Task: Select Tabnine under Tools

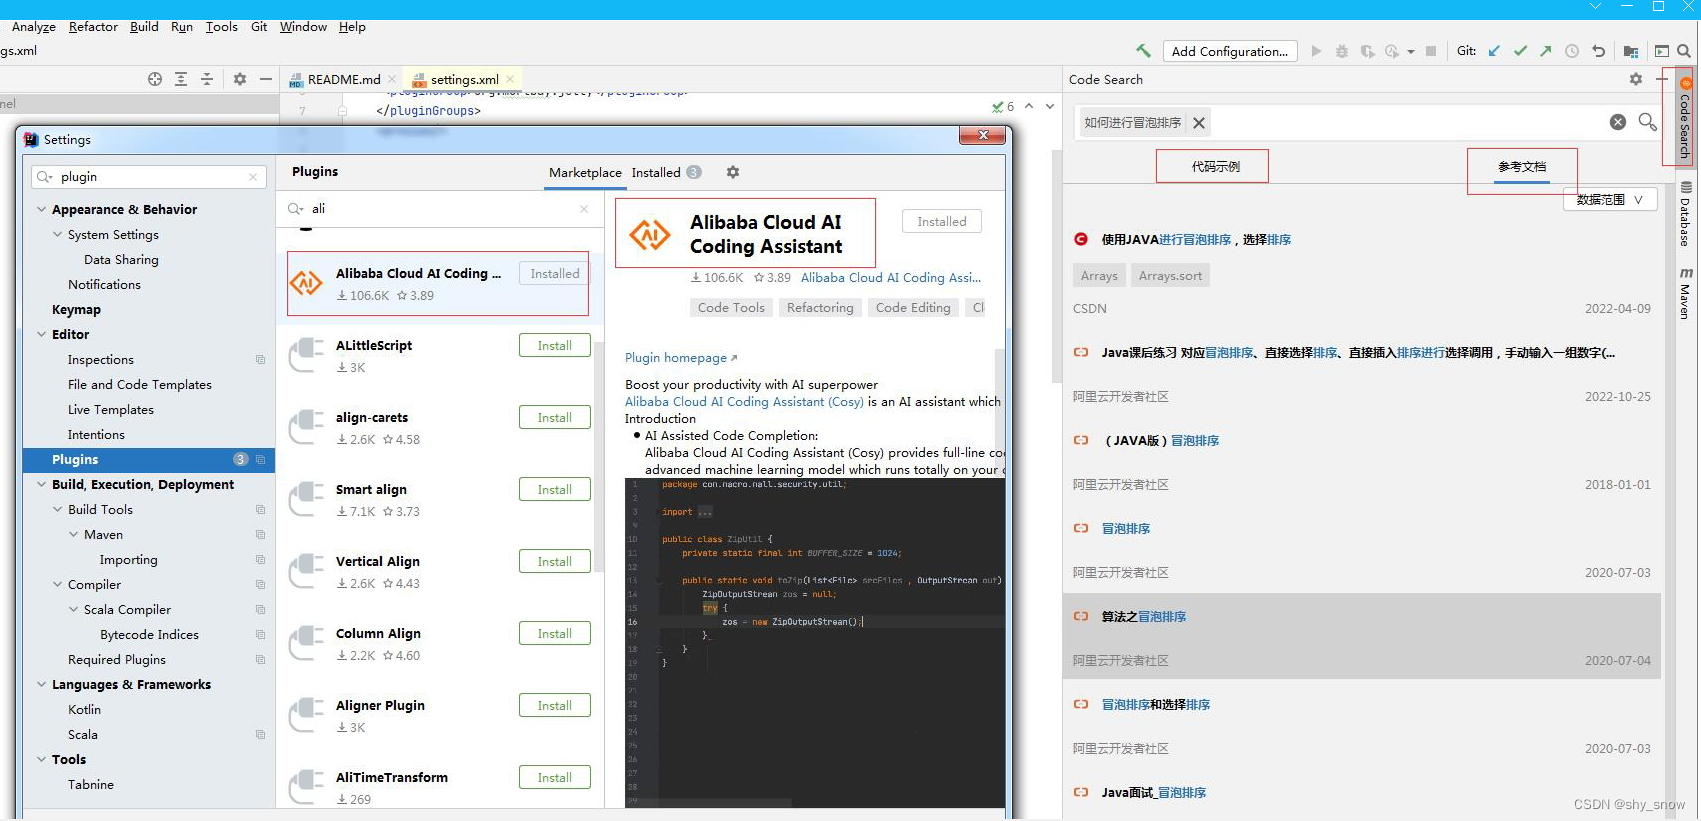Action: pyautogui.click(x=91, y=784)
